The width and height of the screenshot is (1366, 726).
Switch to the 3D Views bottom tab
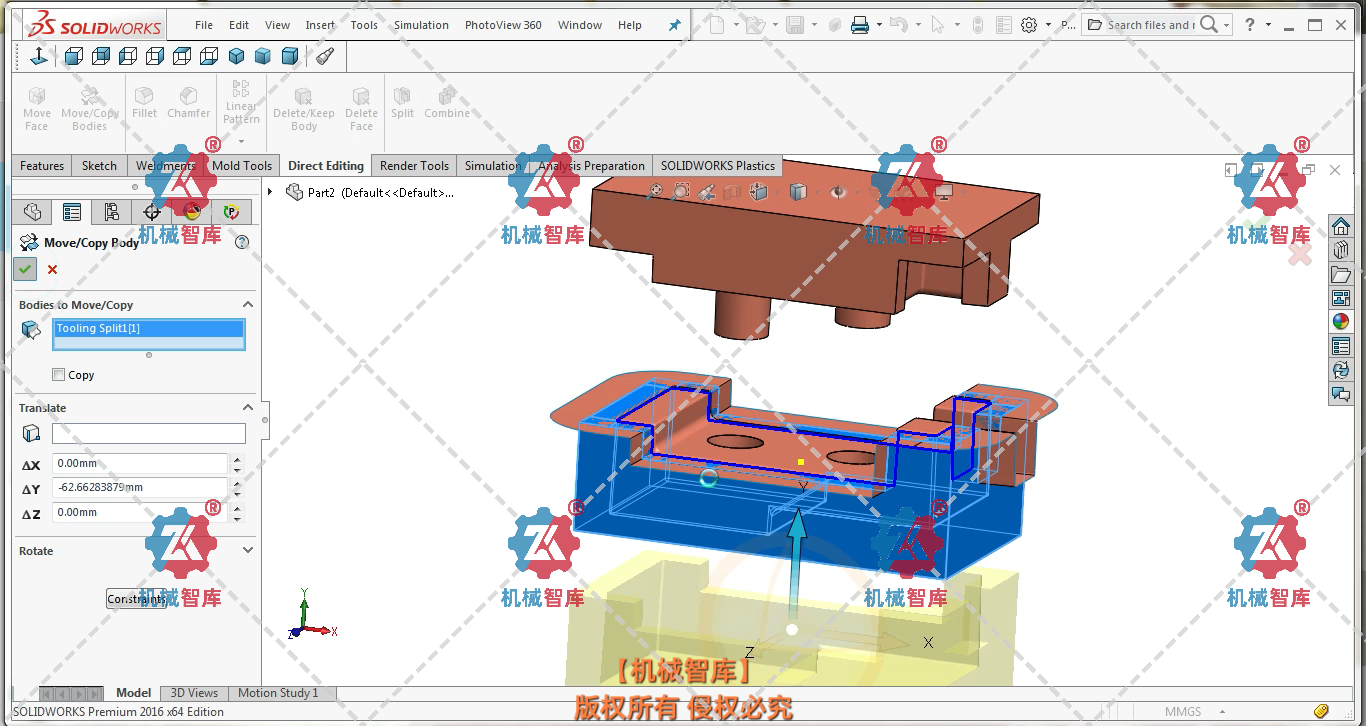pos(194,693)
